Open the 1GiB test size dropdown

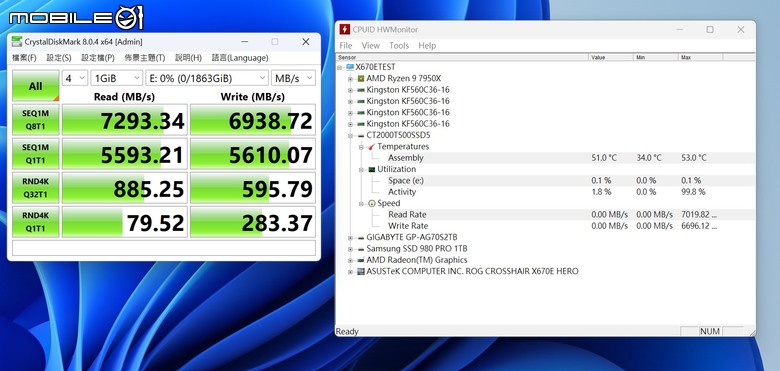click(117, 78)
